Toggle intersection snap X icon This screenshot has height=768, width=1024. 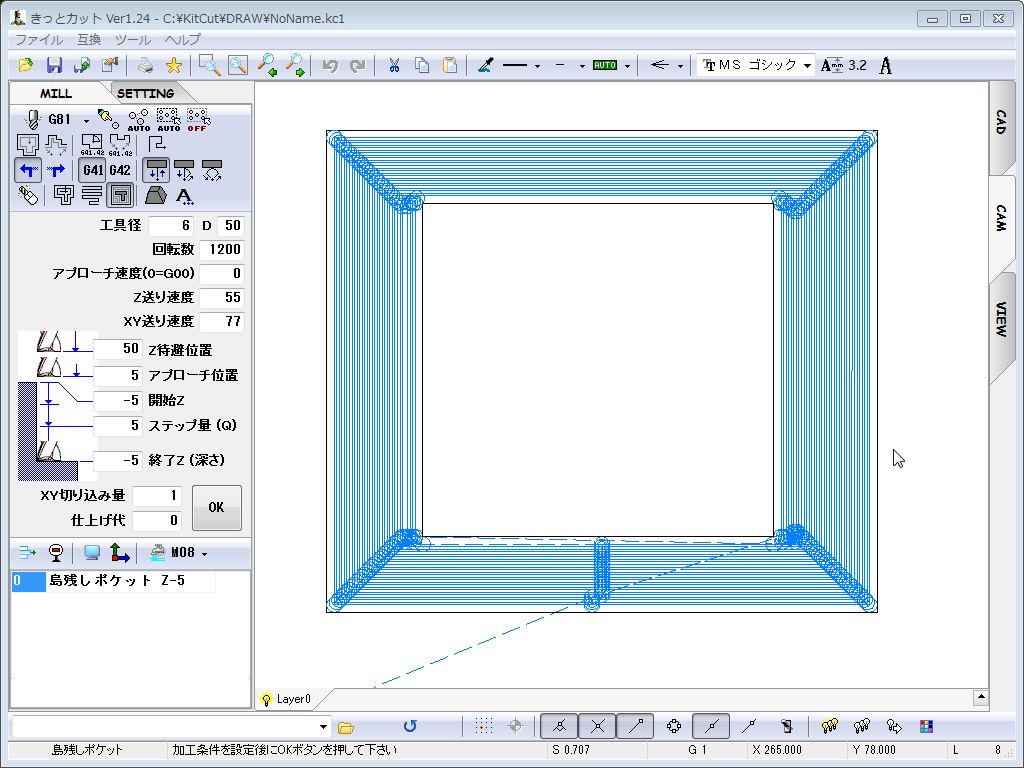pyautogui.click(x=597, y=726)
